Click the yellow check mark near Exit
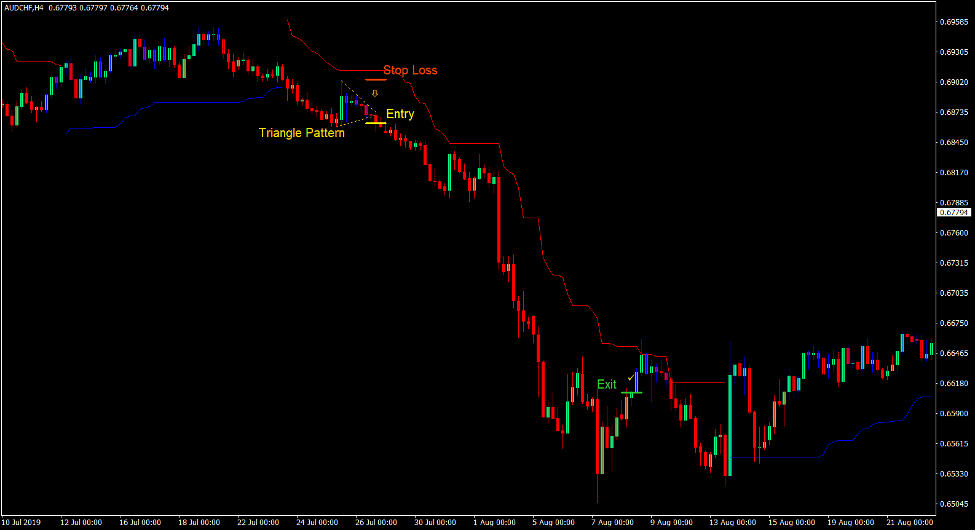 click(631, 378)
